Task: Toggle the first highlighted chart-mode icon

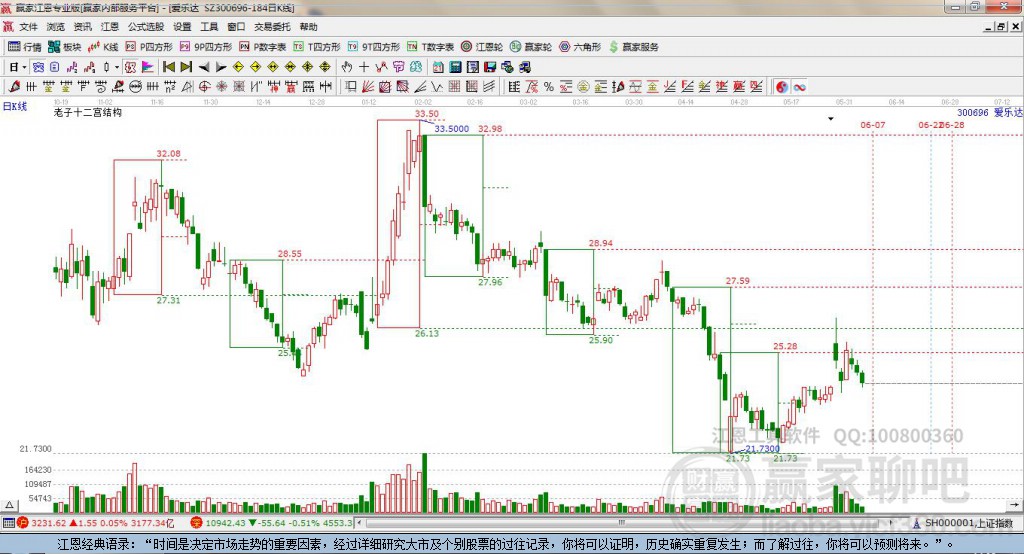Action: tap(38, 67)
